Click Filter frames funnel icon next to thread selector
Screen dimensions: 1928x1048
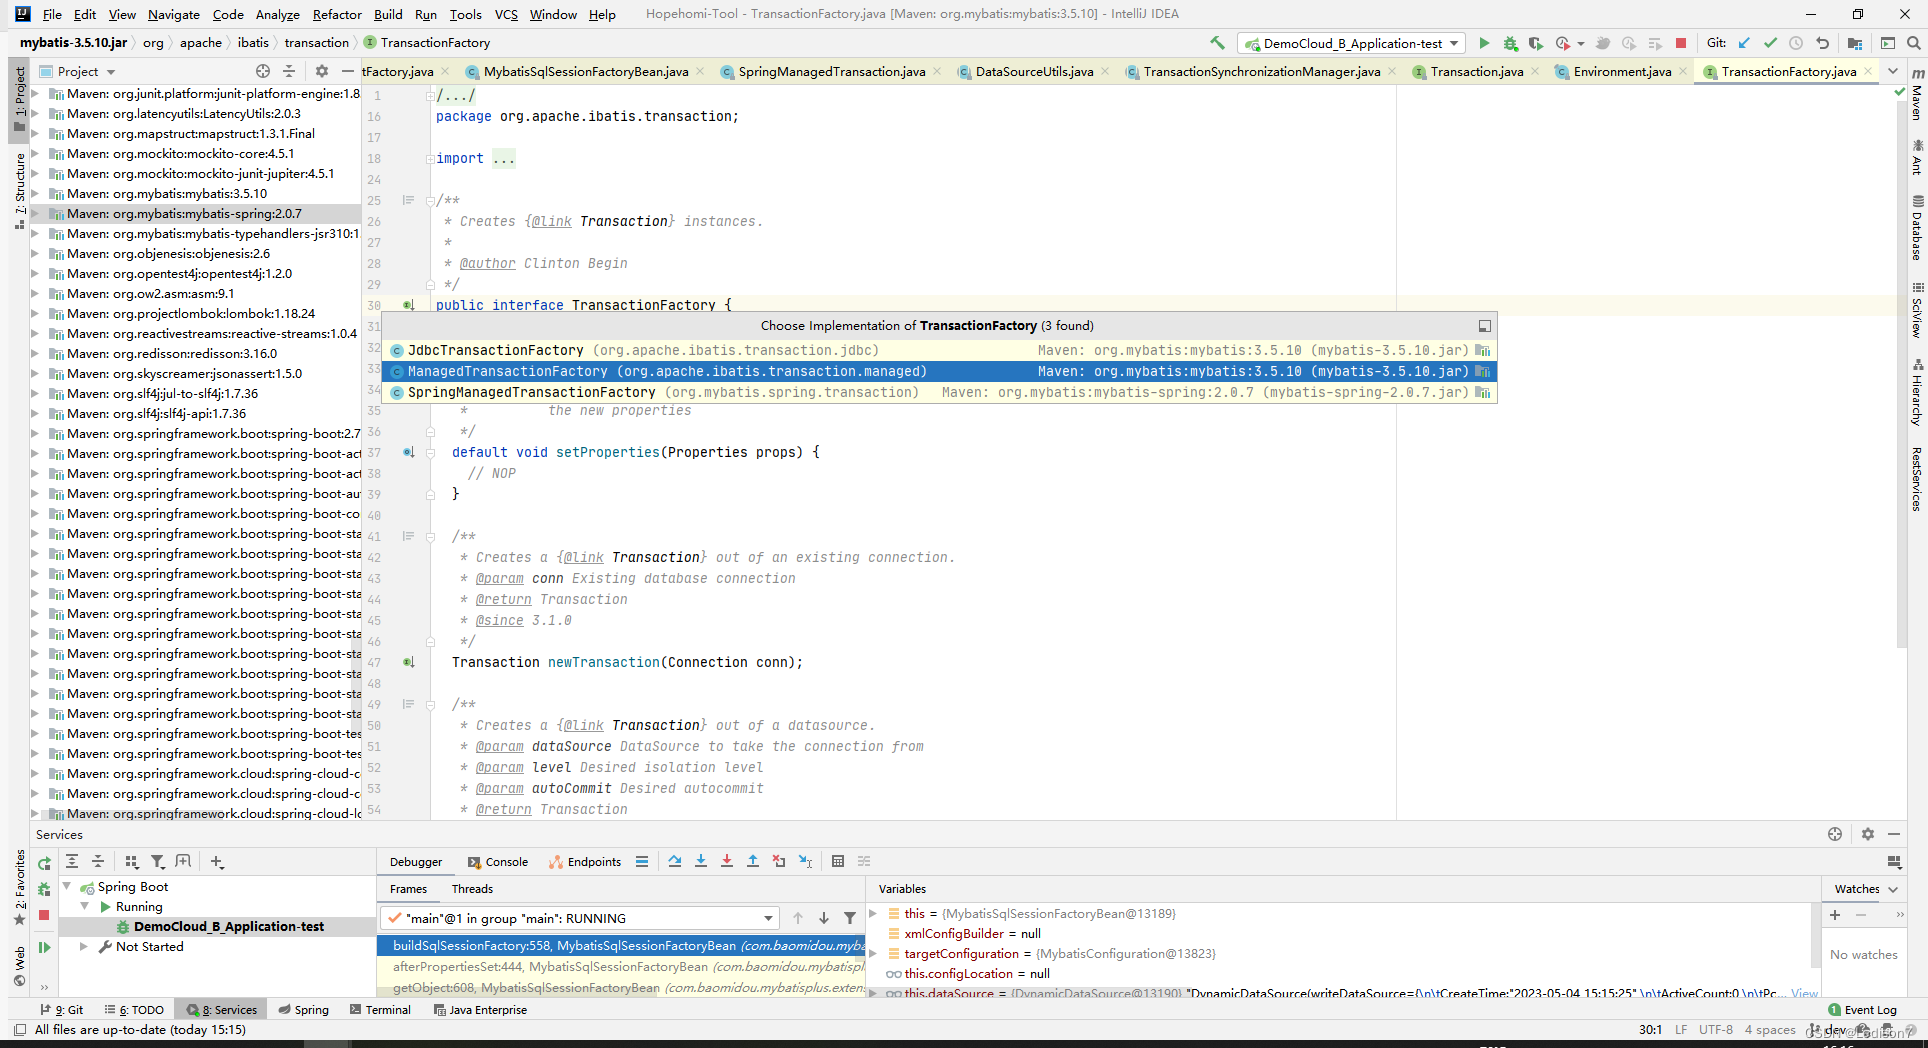[x=850, y=918]
